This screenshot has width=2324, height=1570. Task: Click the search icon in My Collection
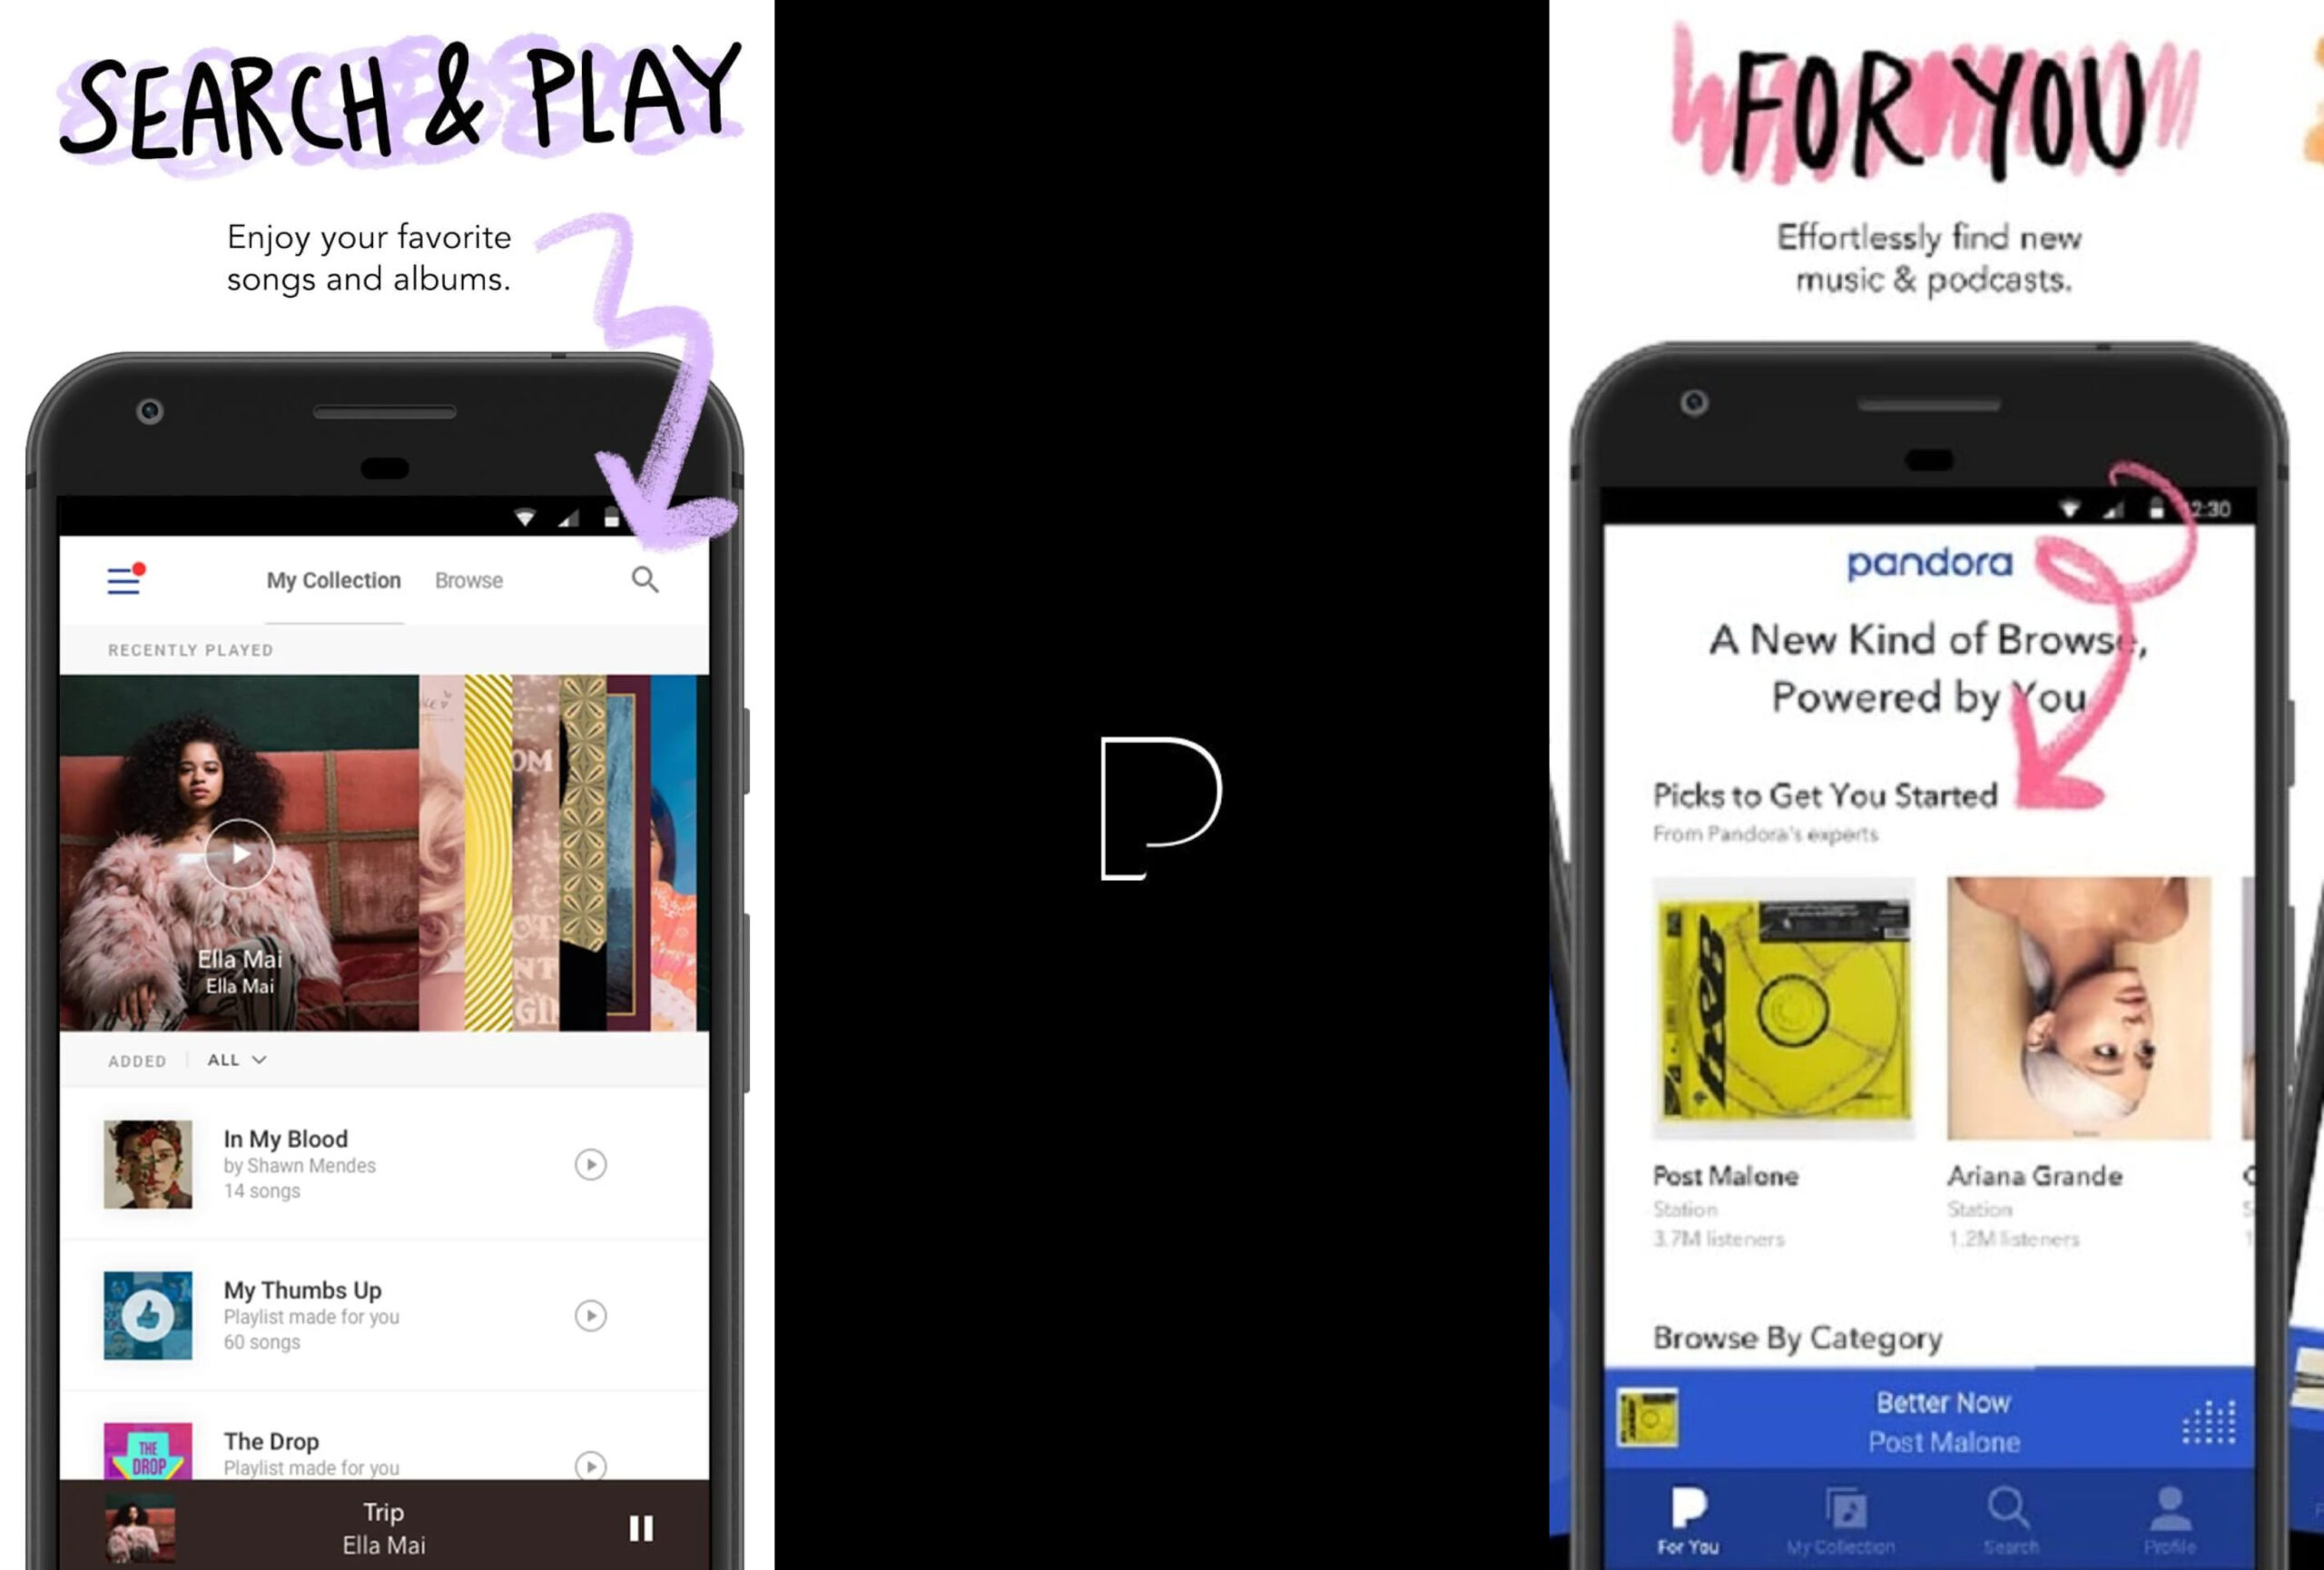(645, 580)
